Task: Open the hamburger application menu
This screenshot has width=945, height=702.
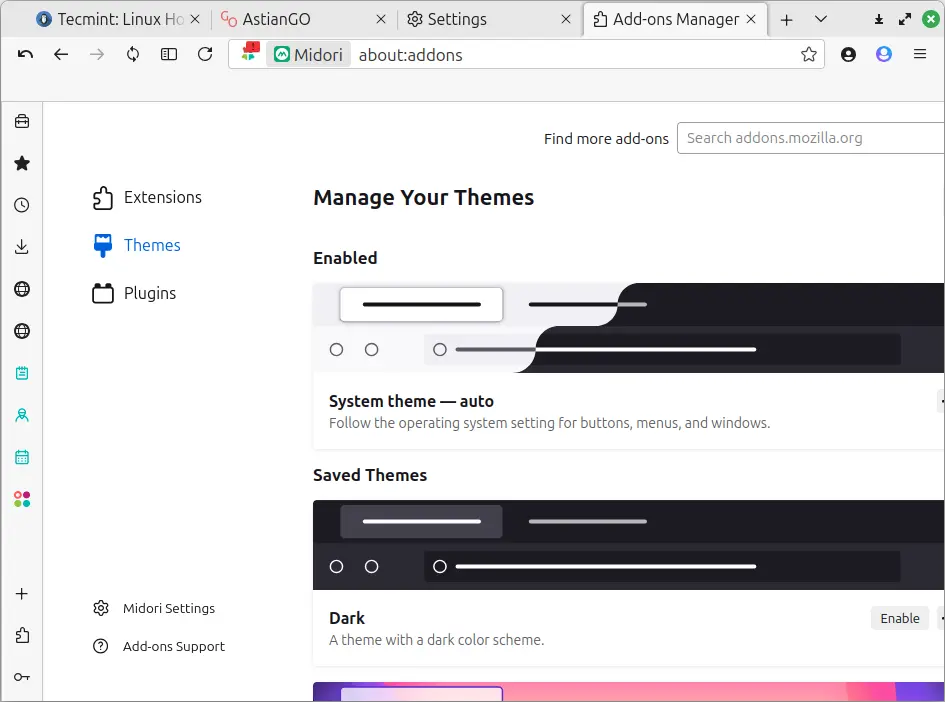Action: tap(920, 55)
